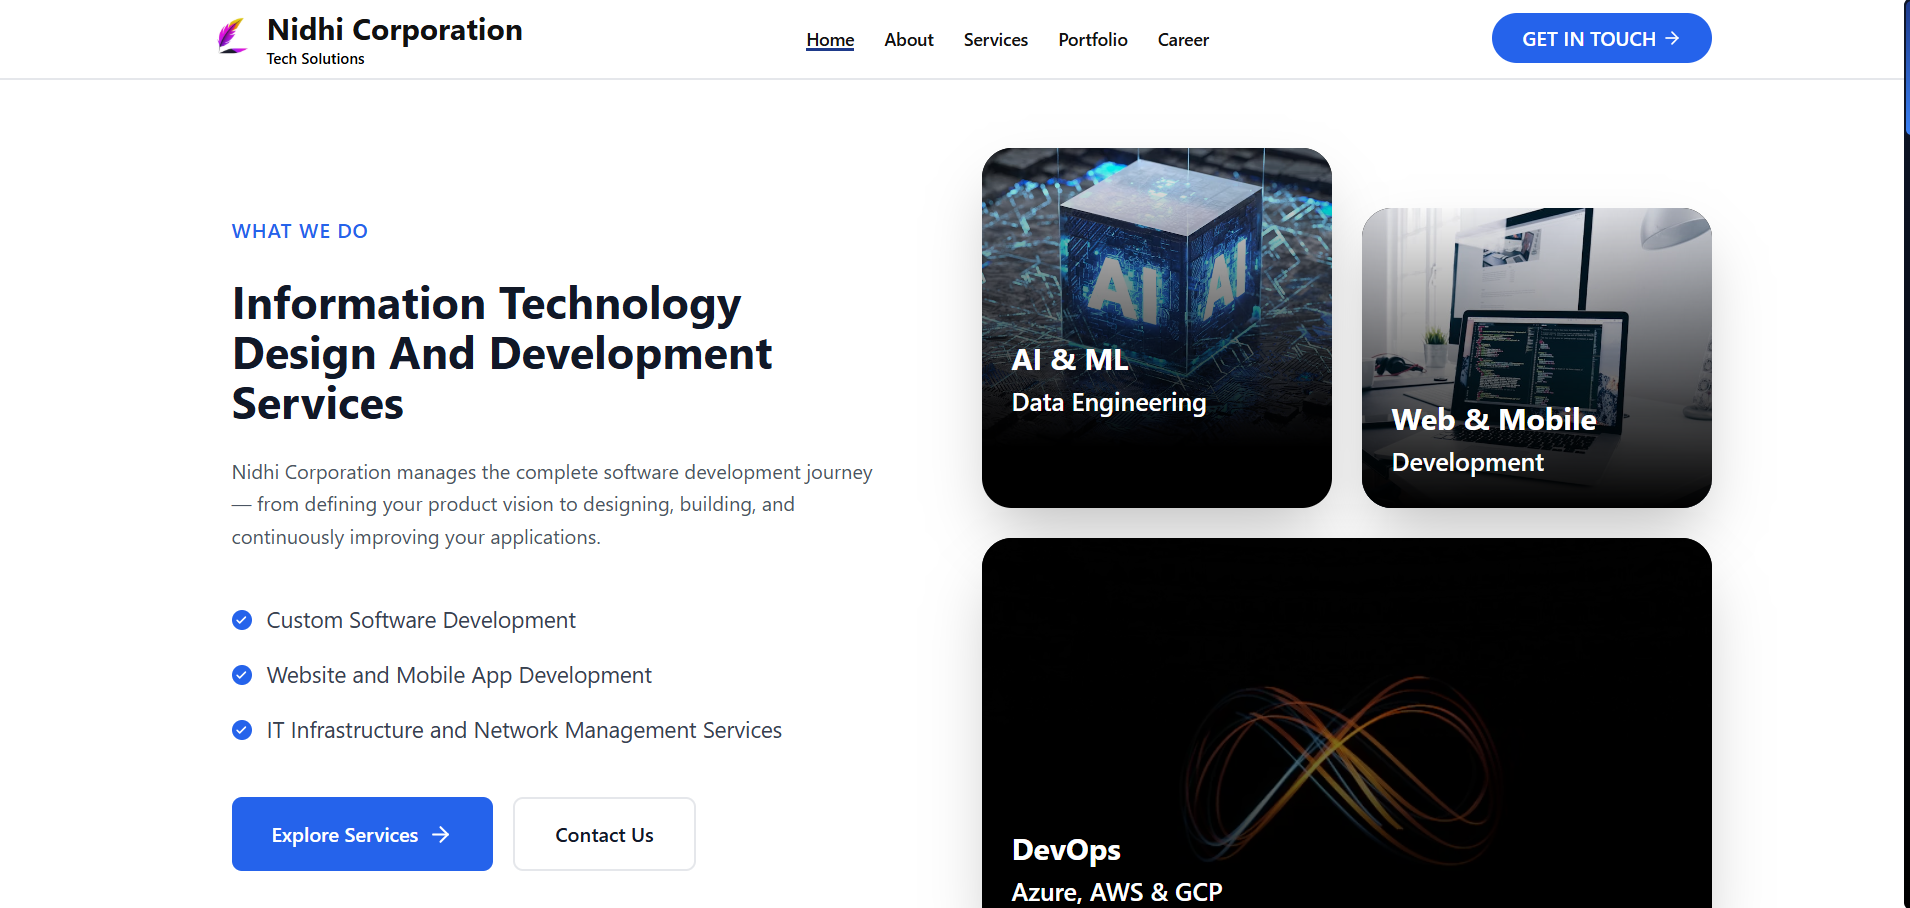Open the Services navigation link
Viewport: 1910px width, 908px height.
coord(995,40)
